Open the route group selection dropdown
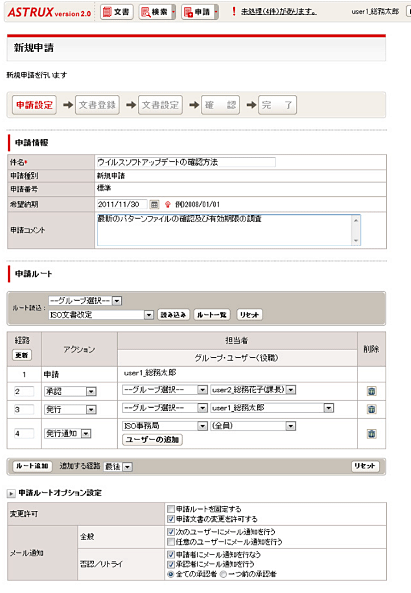411x593 pixels. point(85,301)
